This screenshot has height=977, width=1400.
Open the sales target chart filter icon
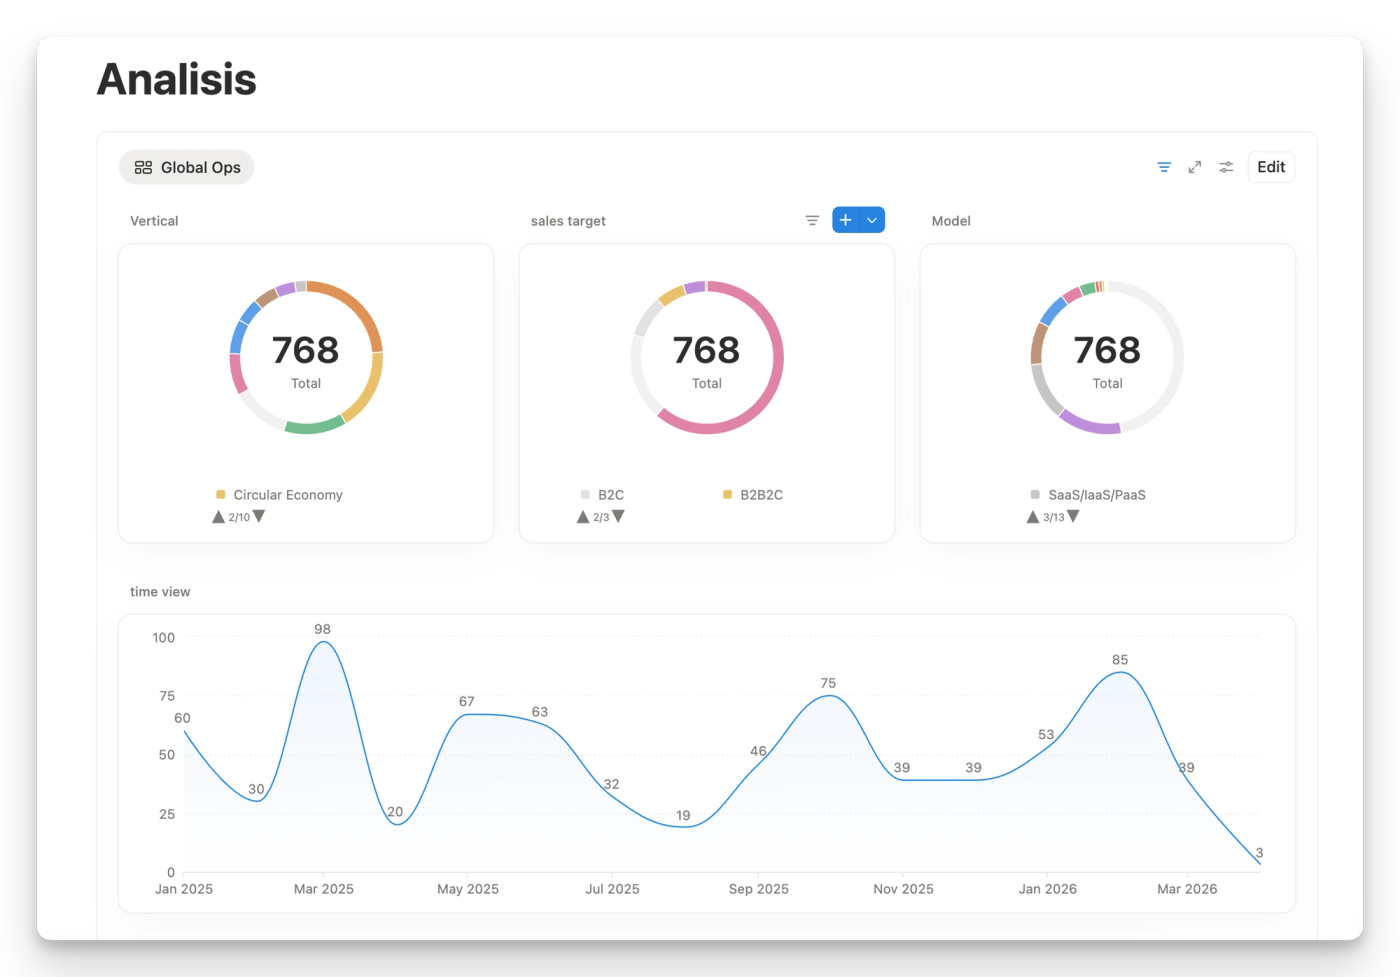point(812,220)
